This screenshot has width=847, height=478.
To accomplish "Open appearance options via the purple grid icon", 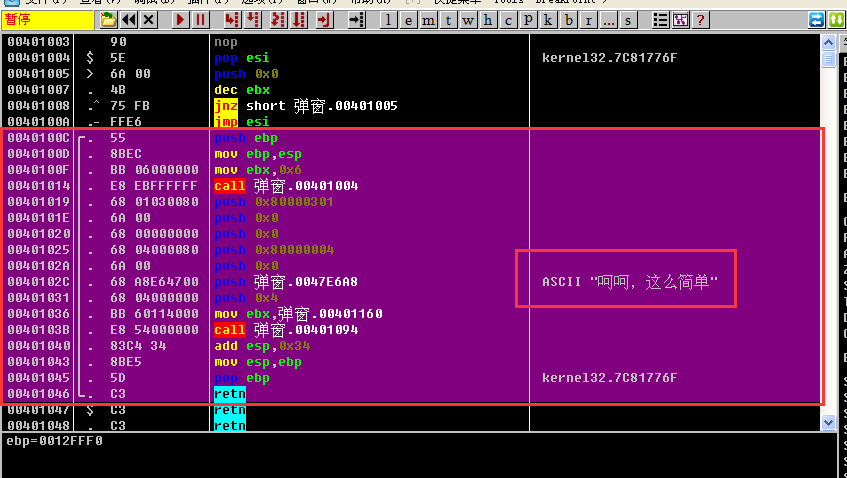I will click(680, 20).
